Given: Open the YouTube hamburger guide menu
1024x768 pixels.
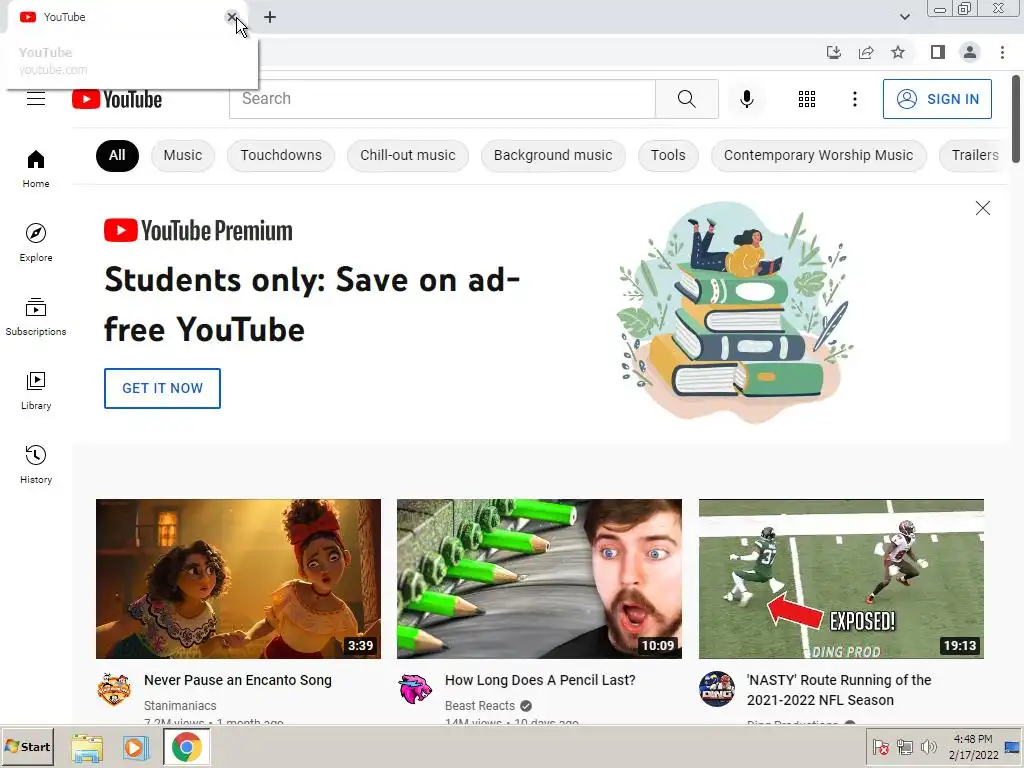Looking at the screenshot, I should coord(36,99).
